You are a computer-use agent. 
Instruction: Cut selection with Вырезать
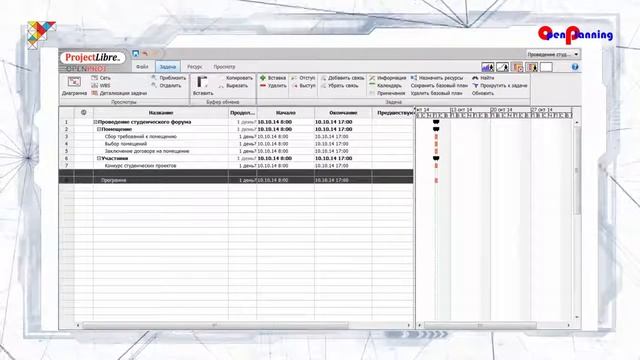click(233, 86)
